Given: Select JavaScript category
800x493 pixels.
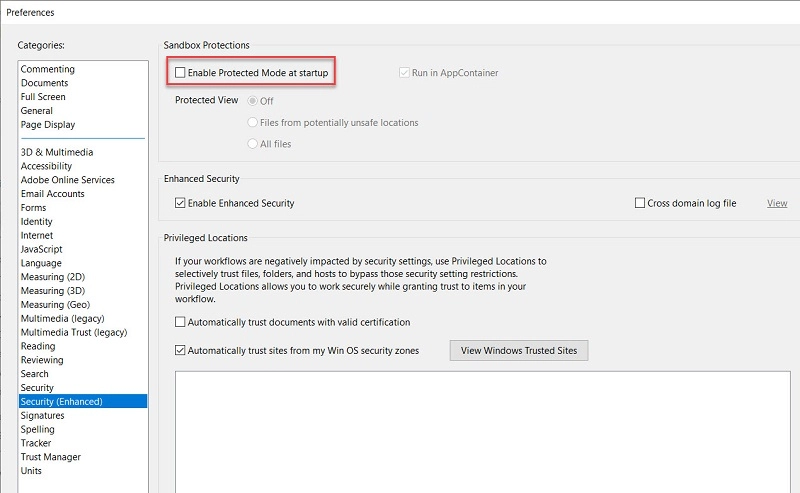Looking at the screenshot, I should pos(41,249).
